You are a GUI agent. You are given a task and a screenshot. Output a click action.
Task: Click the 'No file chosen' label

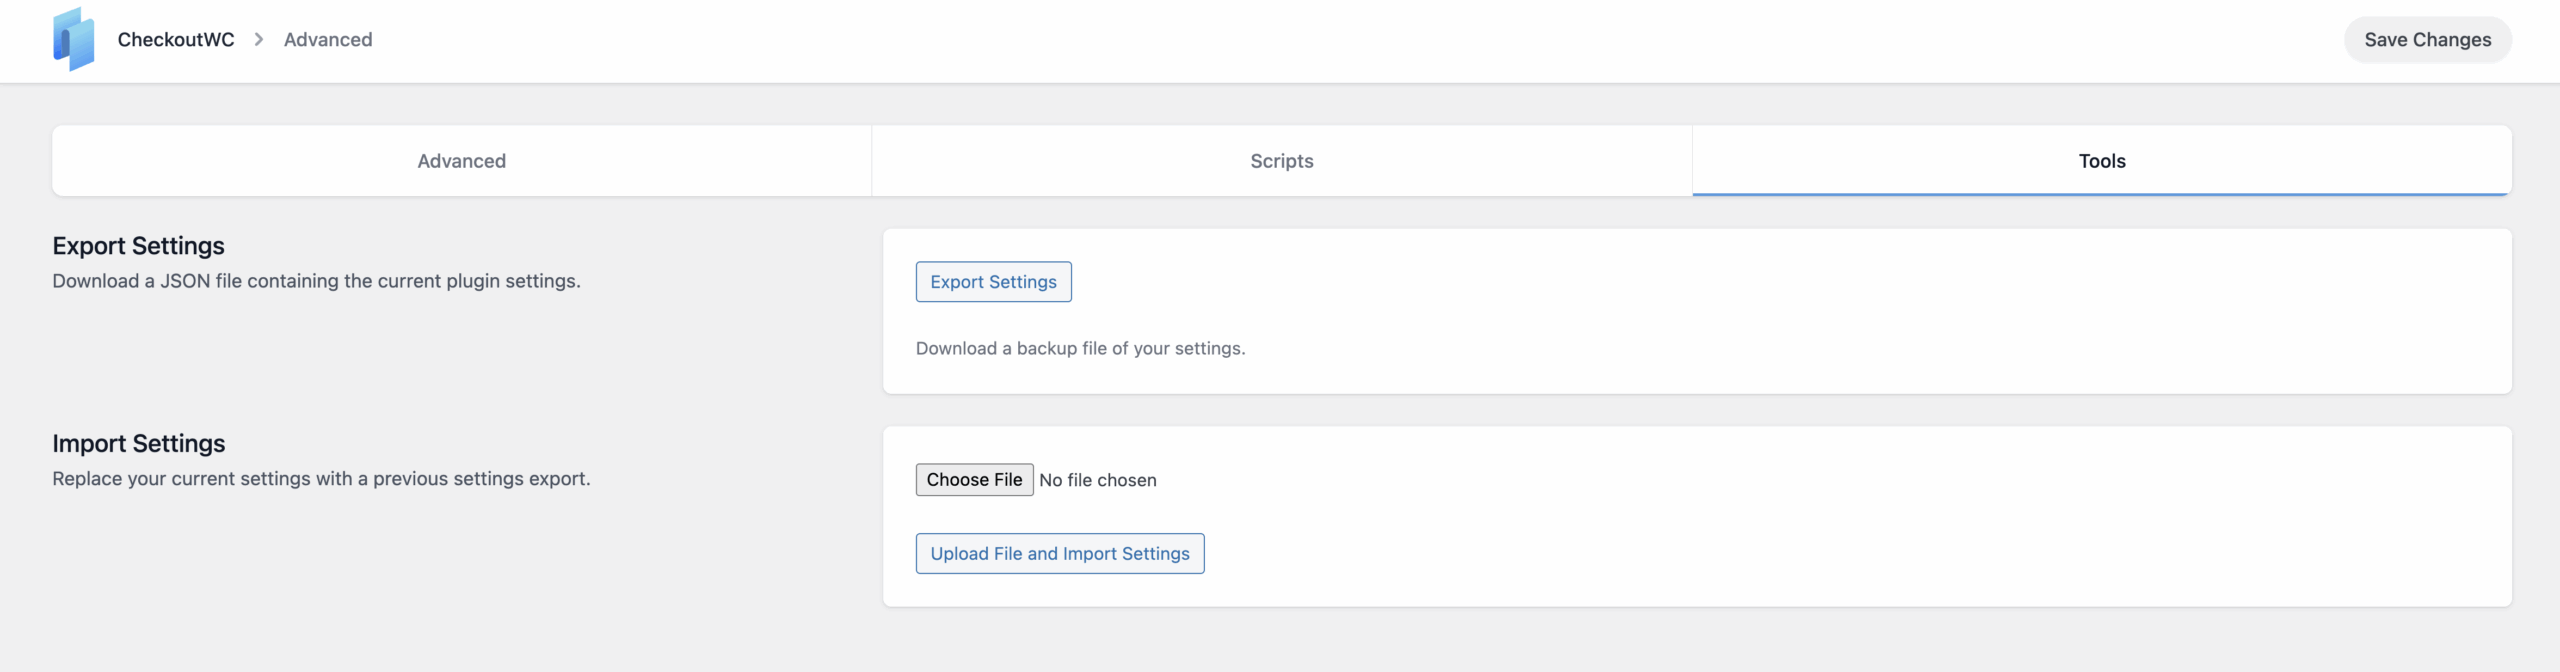coord(1097,480)
